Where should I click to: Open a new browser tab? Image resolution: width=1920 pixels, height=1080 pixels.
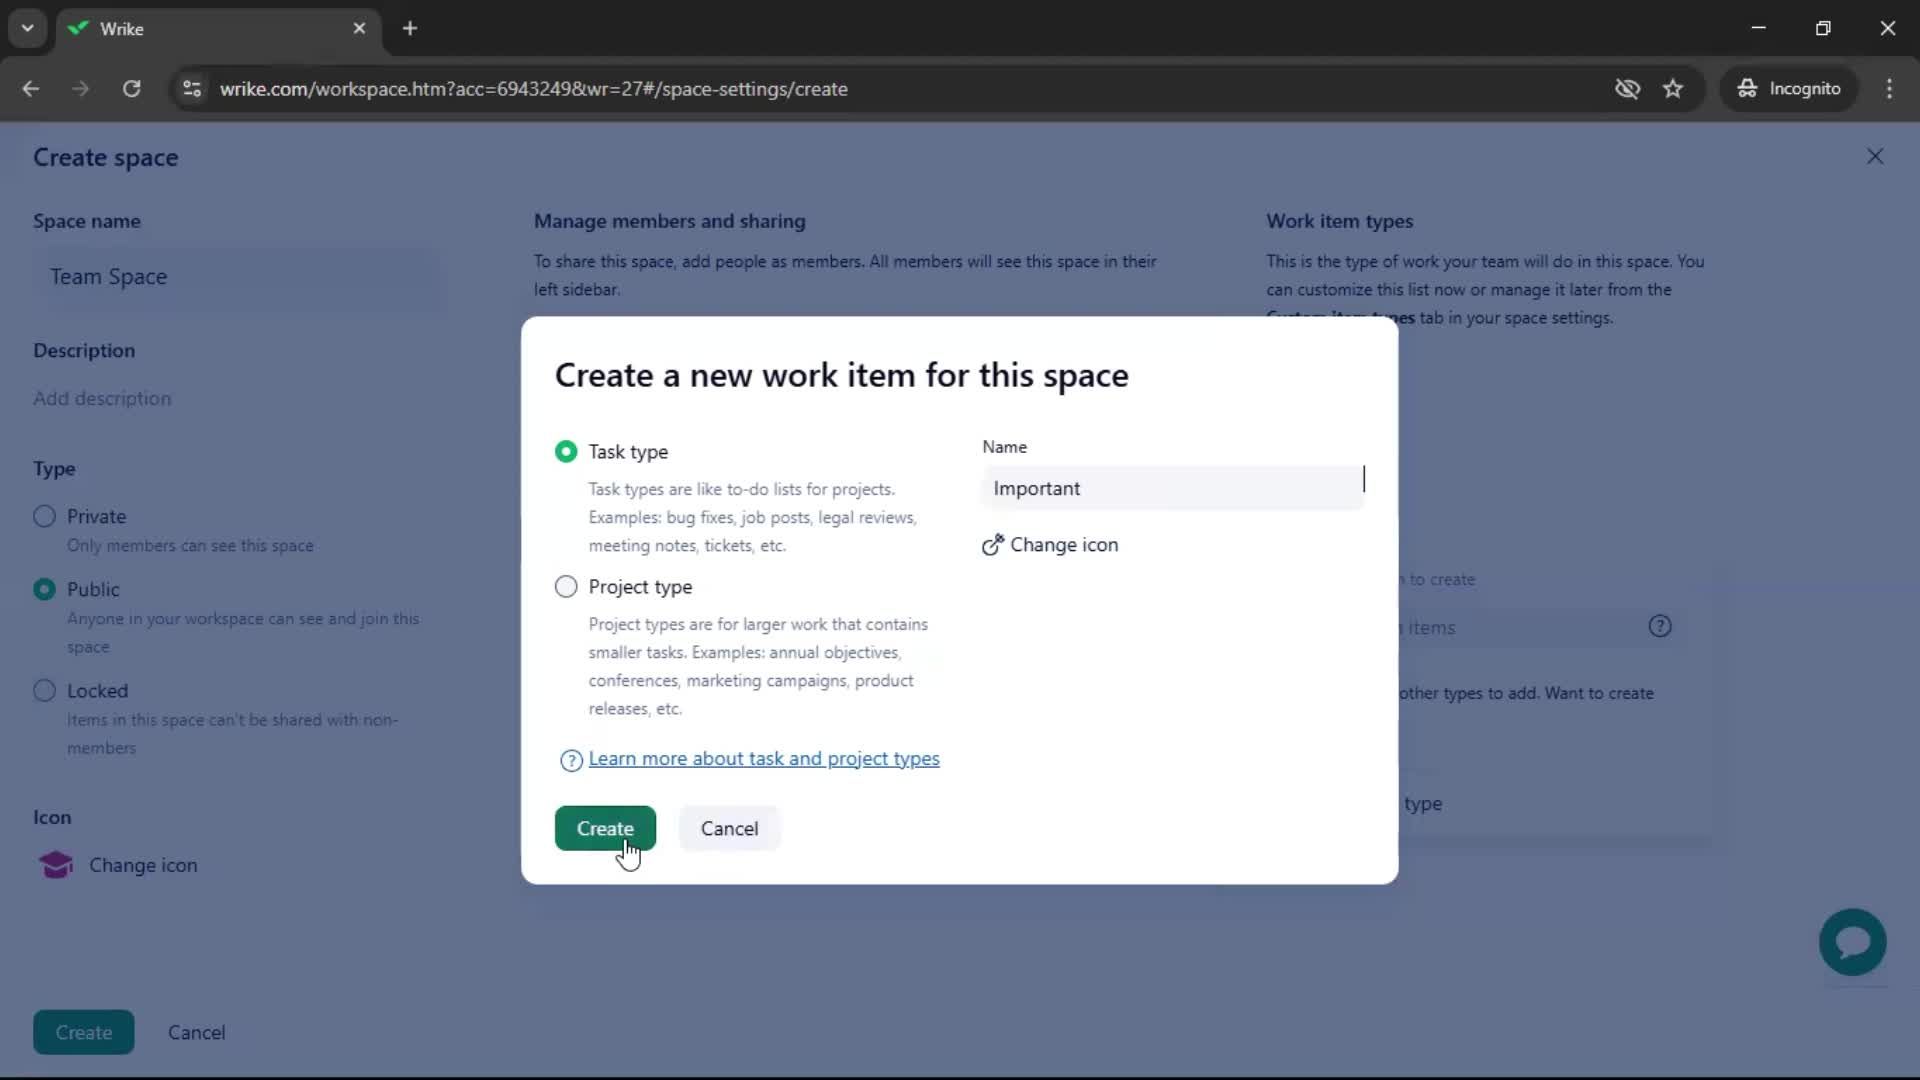[x=410, y=29]
